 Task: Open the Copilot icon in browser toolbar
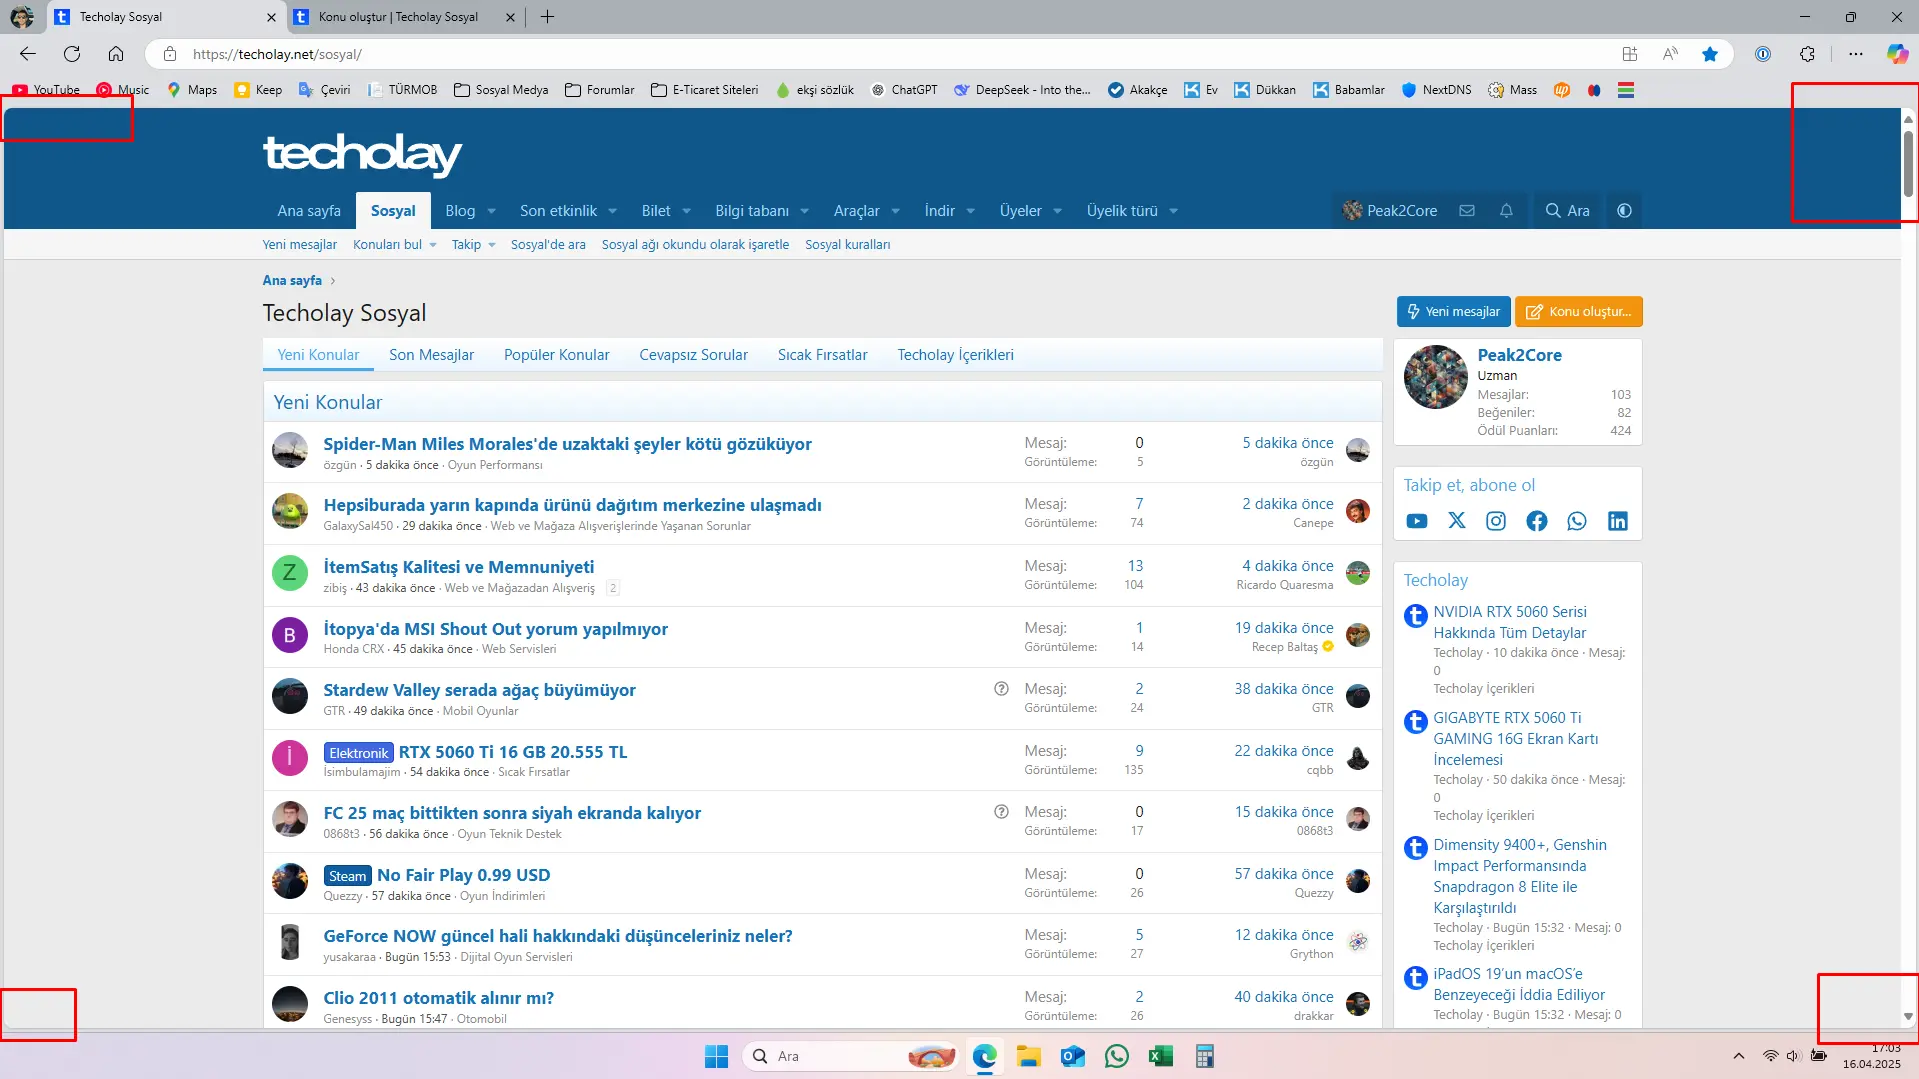tap(1897, 54)
